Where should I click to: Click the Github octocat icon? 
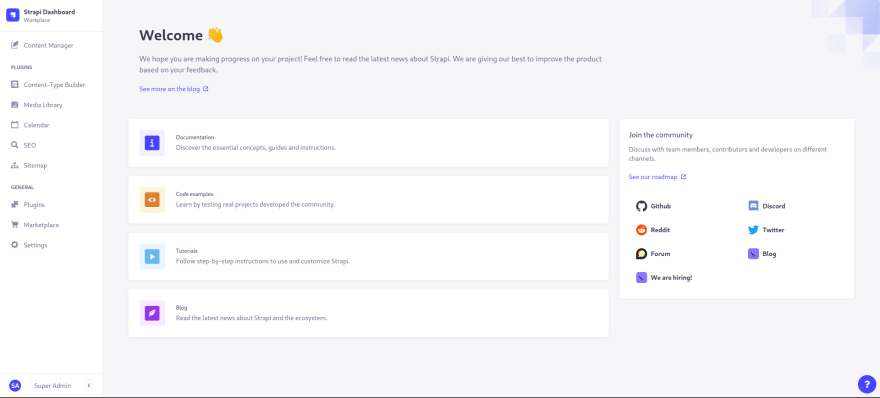(641, 206)
